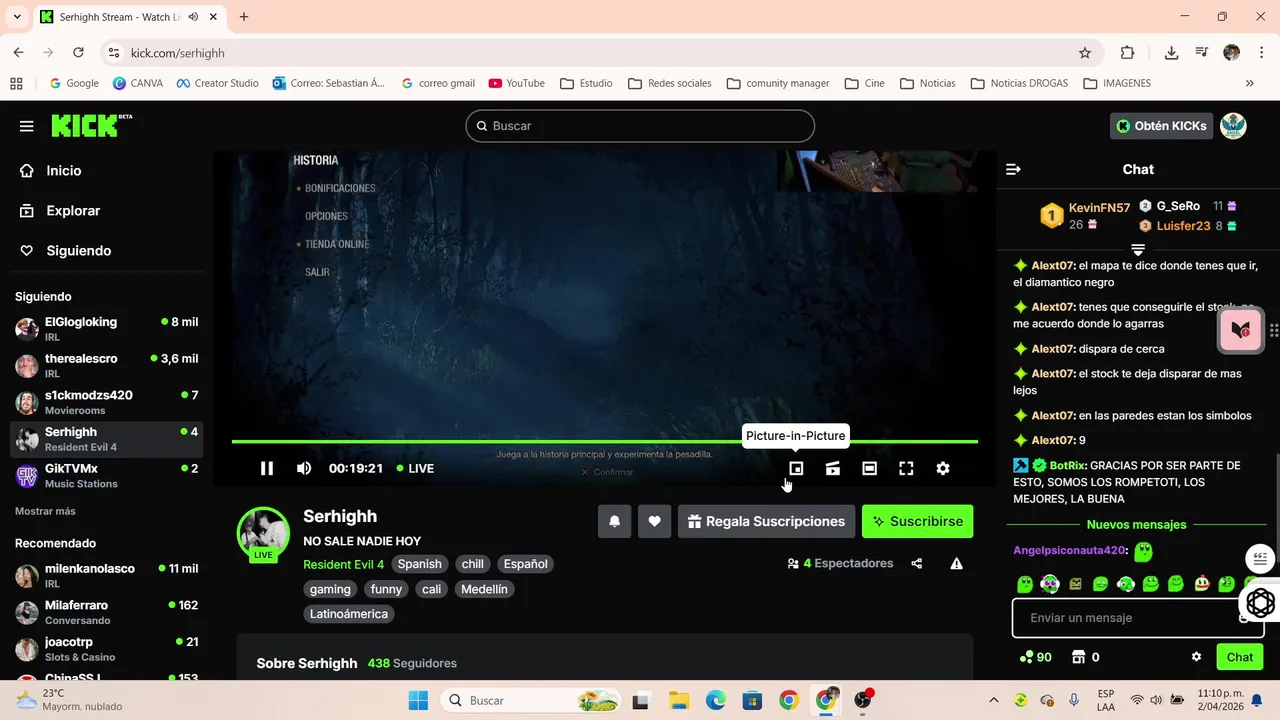Open the hamburger sidebar menu
This screenshot has height=720, width=1280.
pos(27,126)
